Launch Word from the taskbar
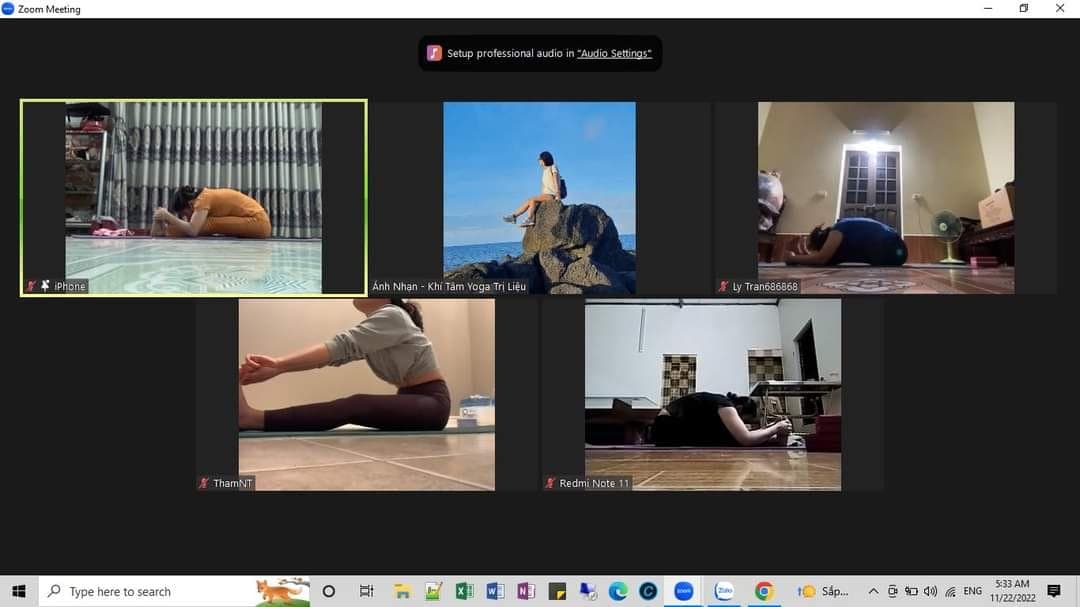 [x=495, y=591]
